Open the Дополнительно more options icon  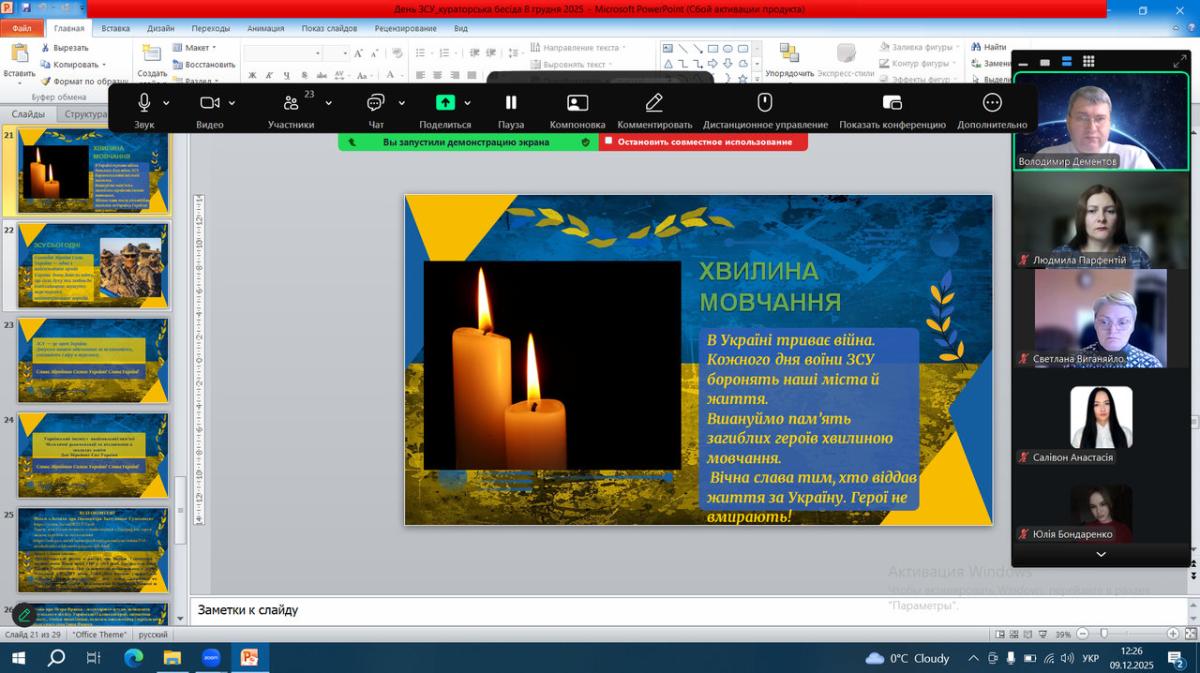tap(992, 103)
